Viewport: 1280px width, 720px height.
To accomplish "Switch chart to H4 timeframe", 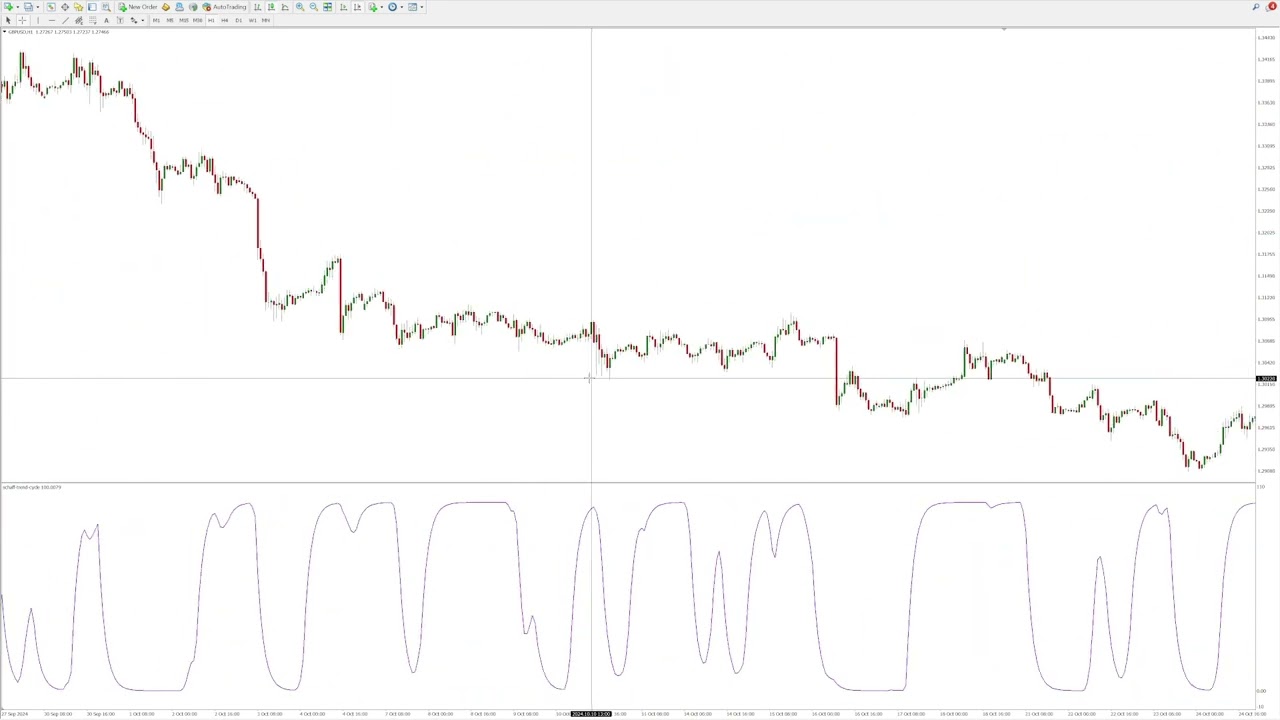I will point(225,20).
